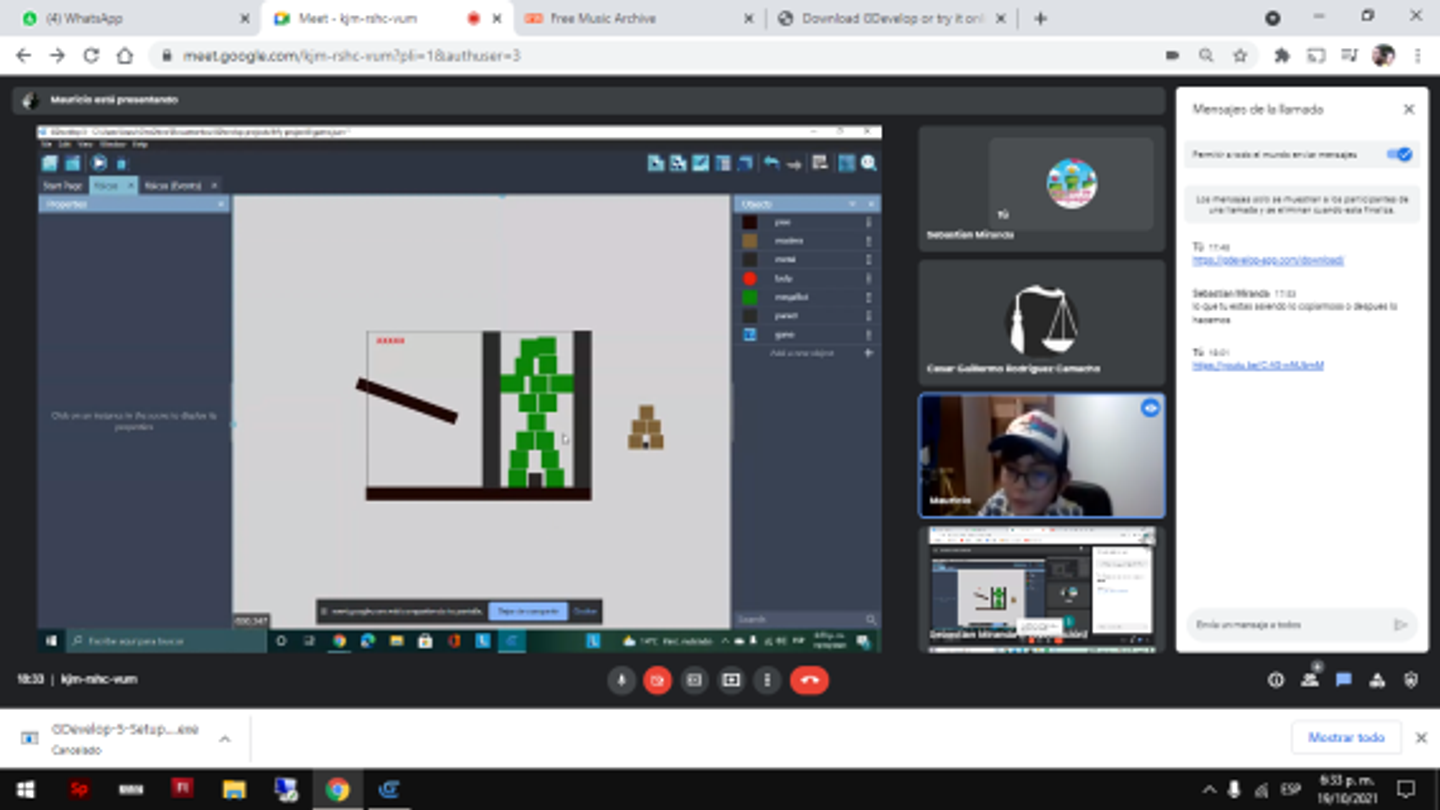Open the participants people panel
The height and width of the screenshot is (810, 1440).
[x=1310, y=680]
